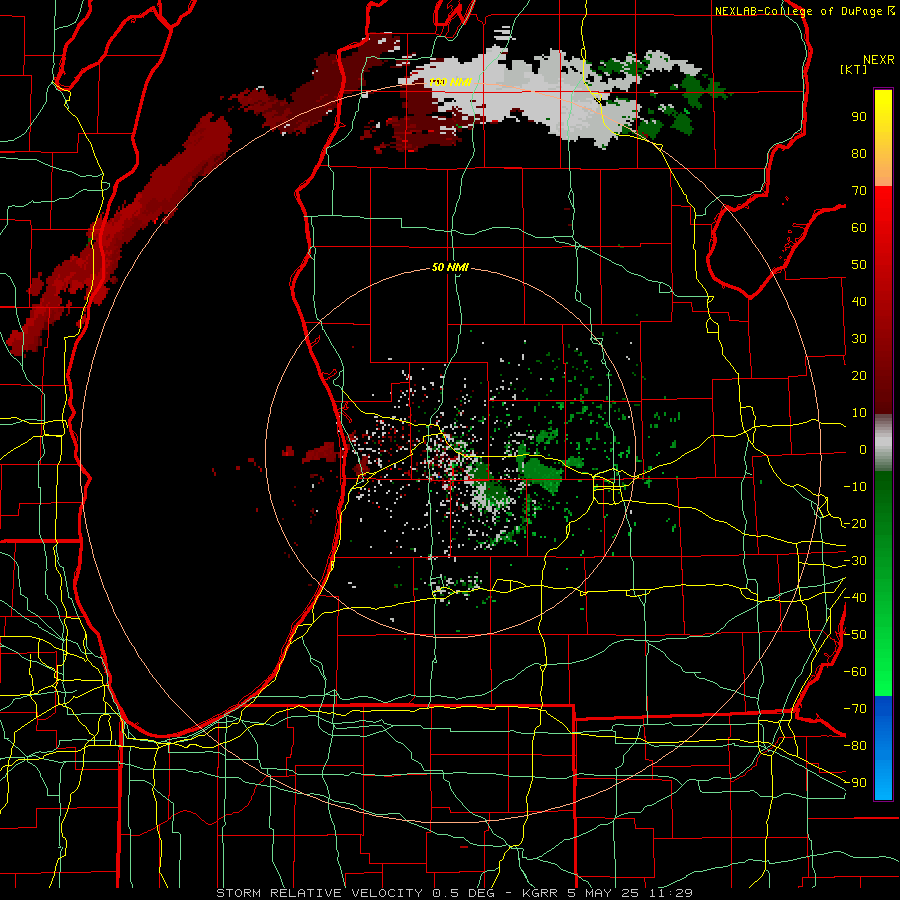
Task: Click the positive 10 scale label
Action: coord(859,413)
